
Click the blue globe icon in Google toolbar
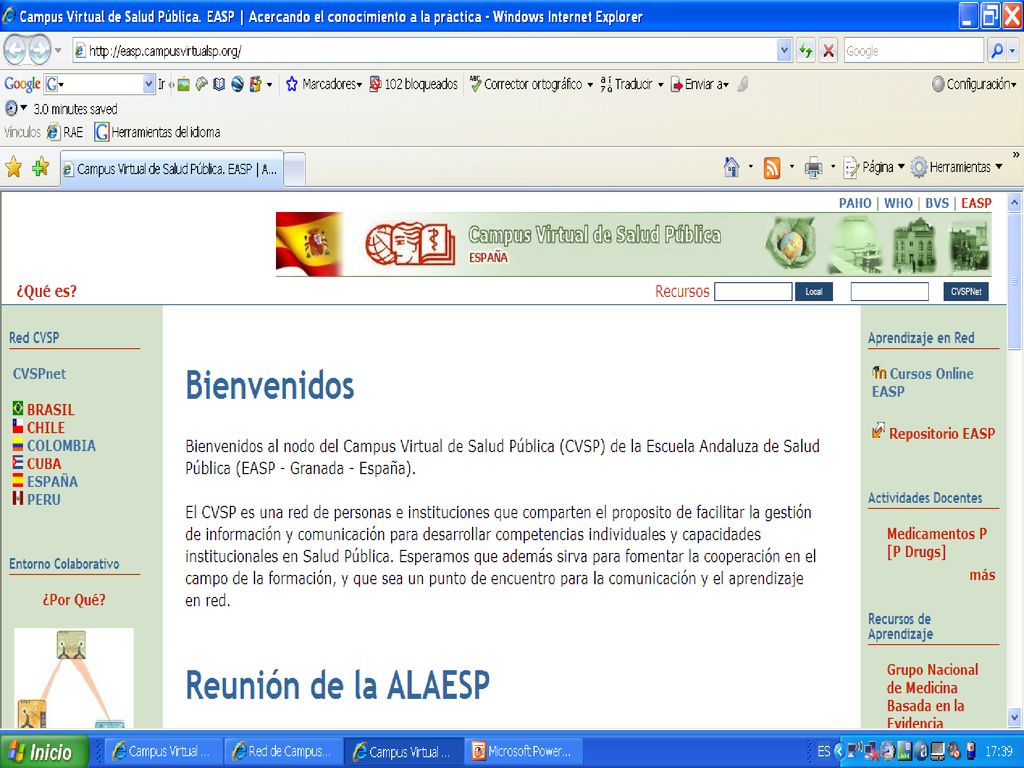pyautogui.click(x=238, y=84)
